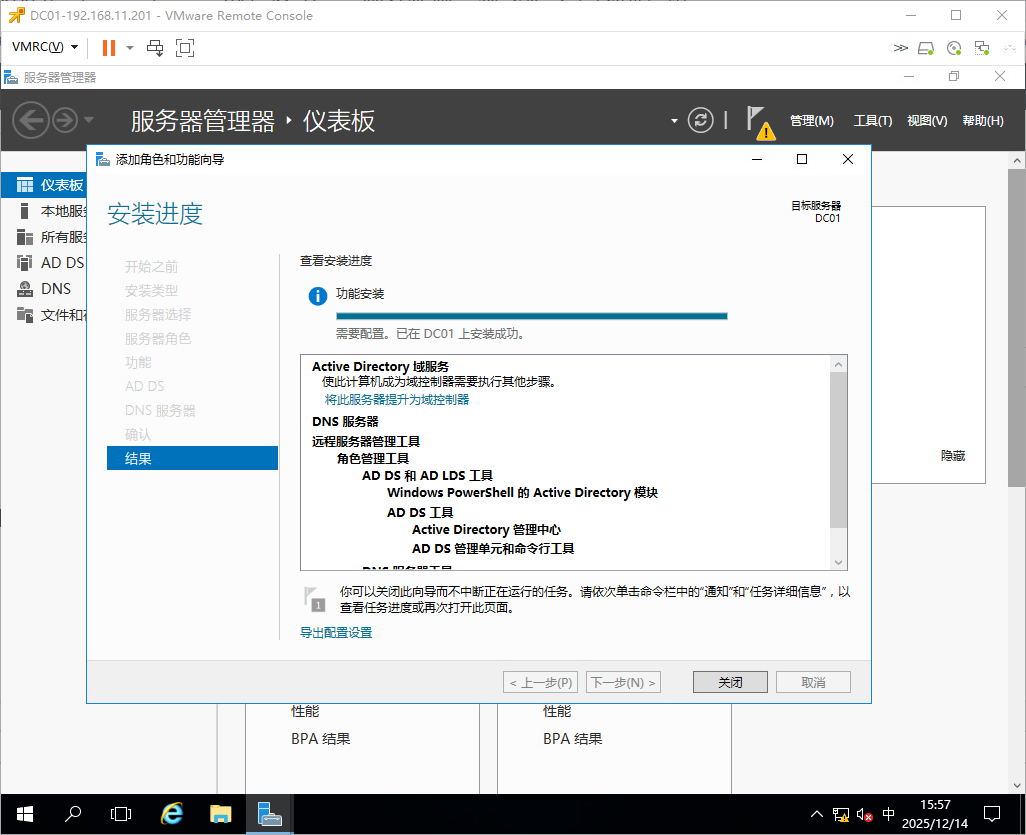Open DNS in the sidebar
The image size is (1026, 835).
coord(44,289)
